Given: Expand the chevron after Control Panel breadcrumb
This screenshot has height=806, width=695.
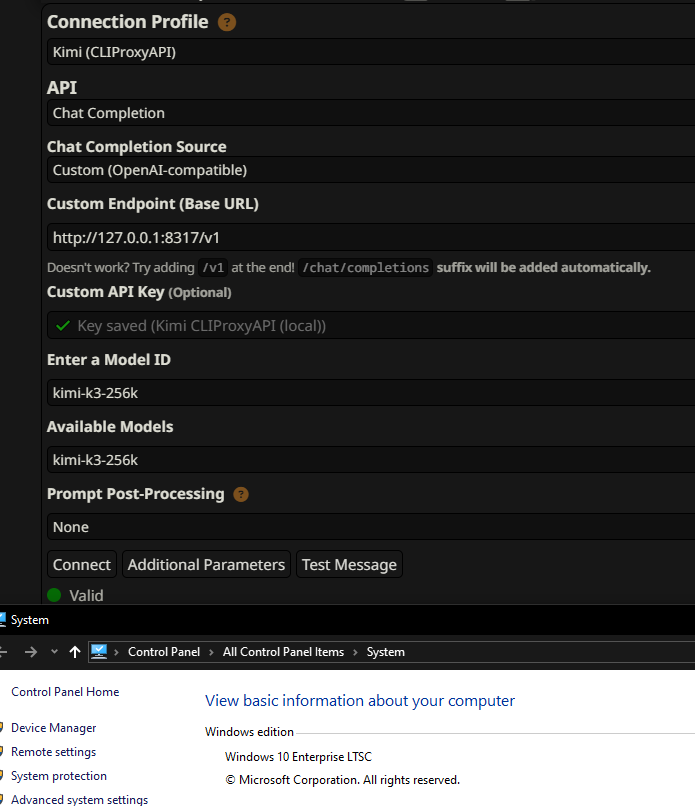Looking at the screenshot, I should [x=211, y=652].
